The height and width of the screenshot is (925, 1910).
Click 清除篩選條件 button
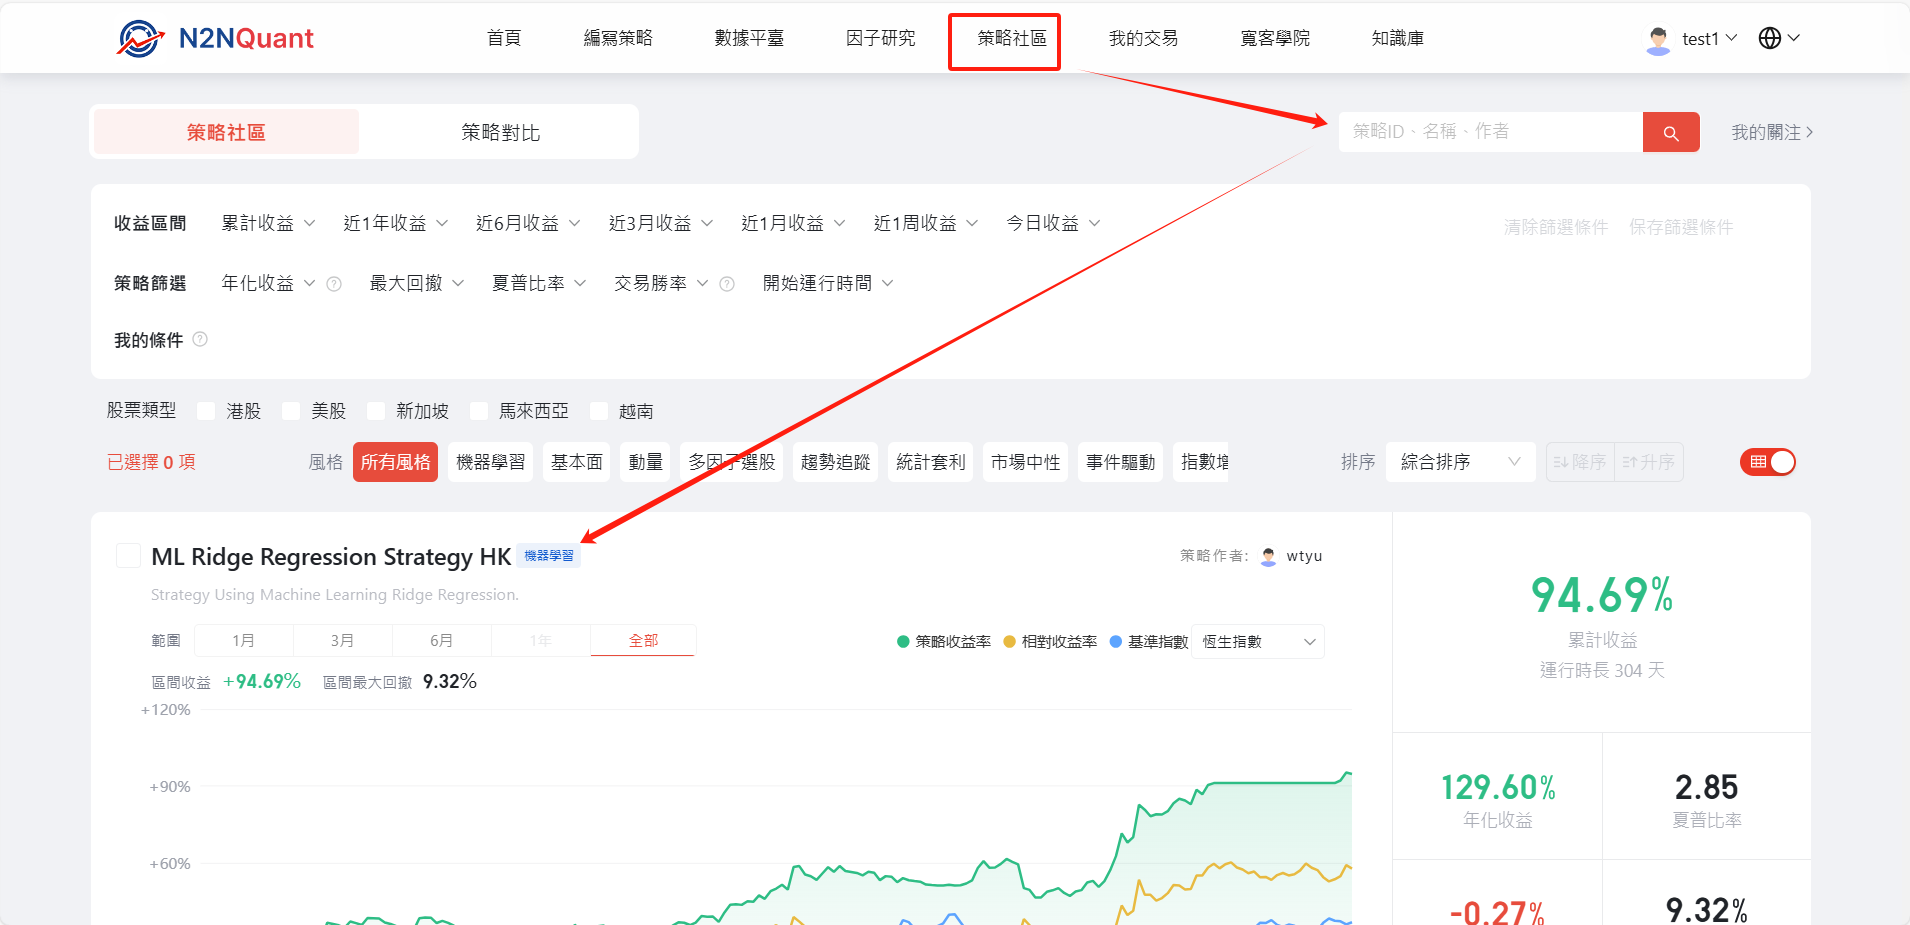[x=1556, y=227]
